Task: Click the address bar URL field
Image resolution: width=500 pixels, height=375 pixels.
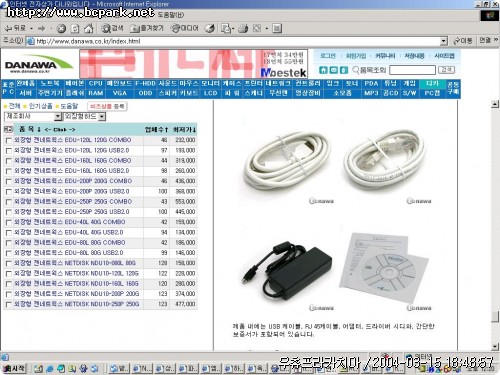Action: [x=237, y=41]
